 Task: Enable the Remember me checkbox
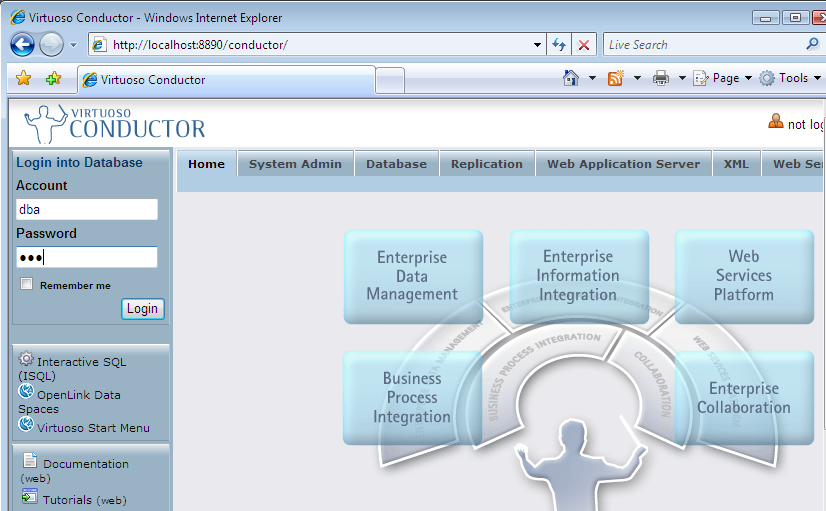27,285
